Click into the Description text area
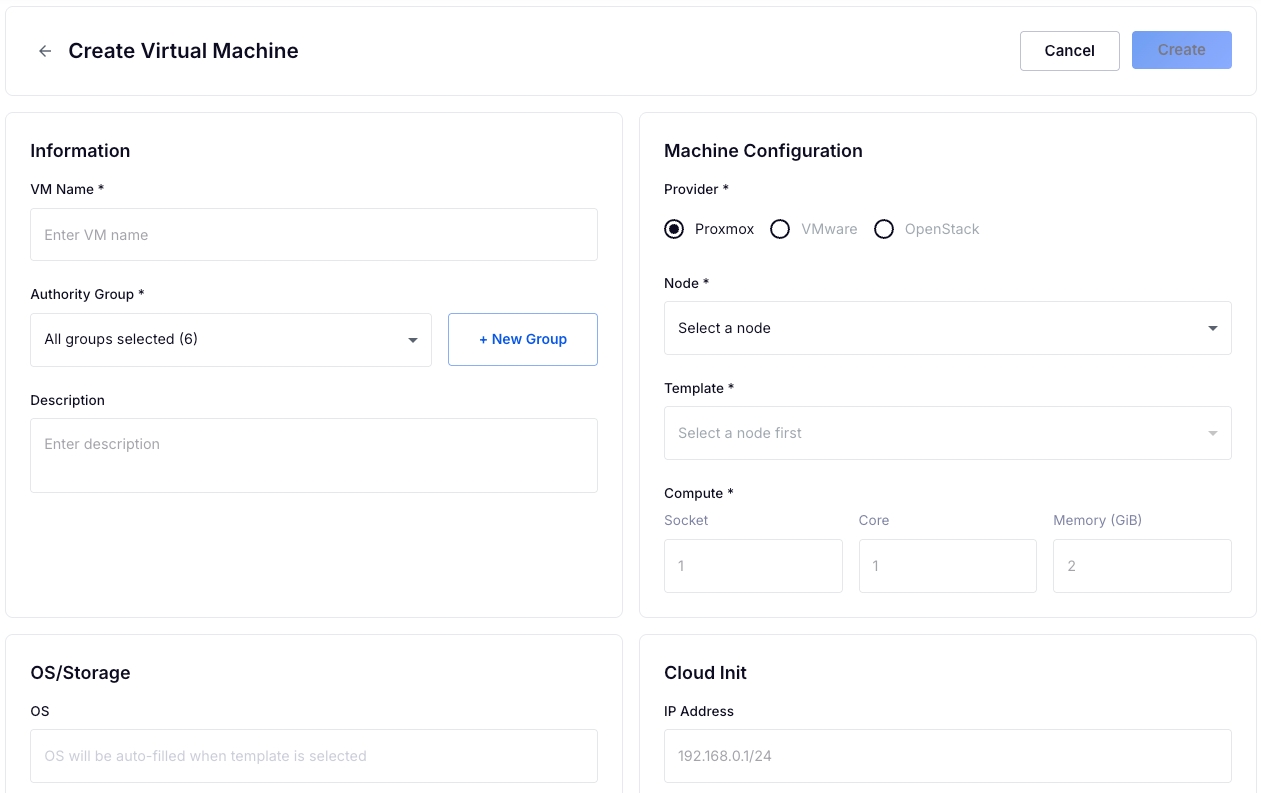 coord(313,455)
